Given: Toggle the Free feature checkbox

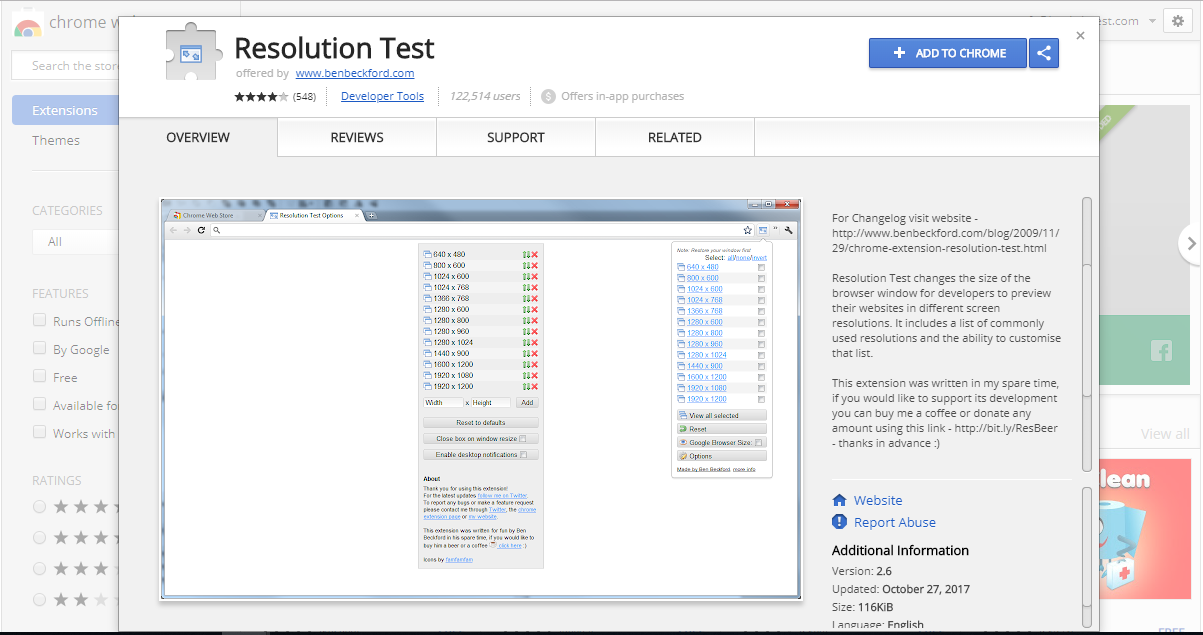Looking at the screenshot, I should 40,376.
